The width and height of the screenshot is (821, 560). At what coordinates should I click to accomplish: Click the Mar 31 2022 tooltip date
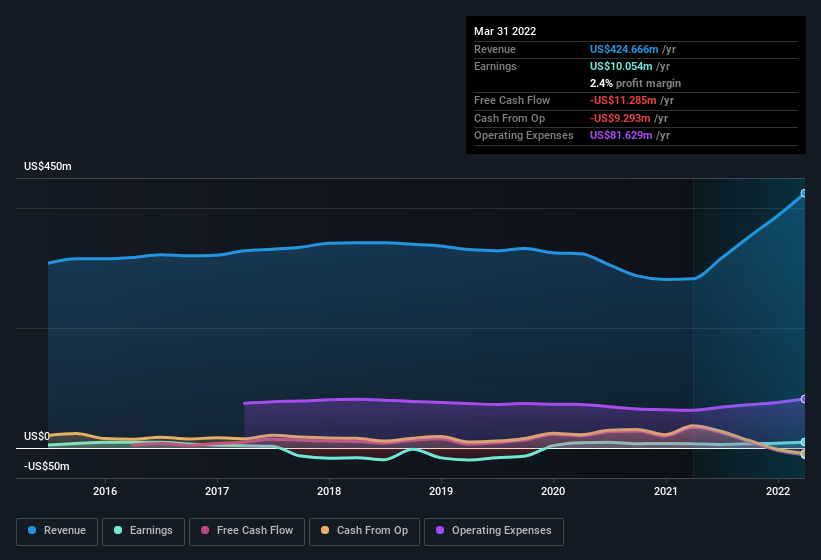tap(505, 31)
